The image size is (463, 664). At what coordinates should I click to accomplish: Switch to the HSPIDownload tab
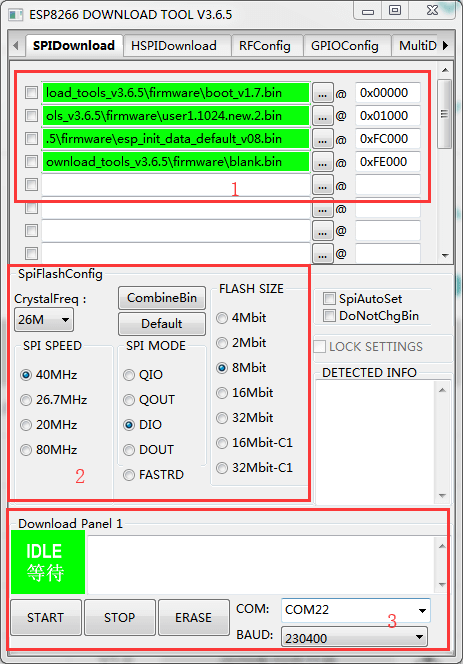(174, 46)
